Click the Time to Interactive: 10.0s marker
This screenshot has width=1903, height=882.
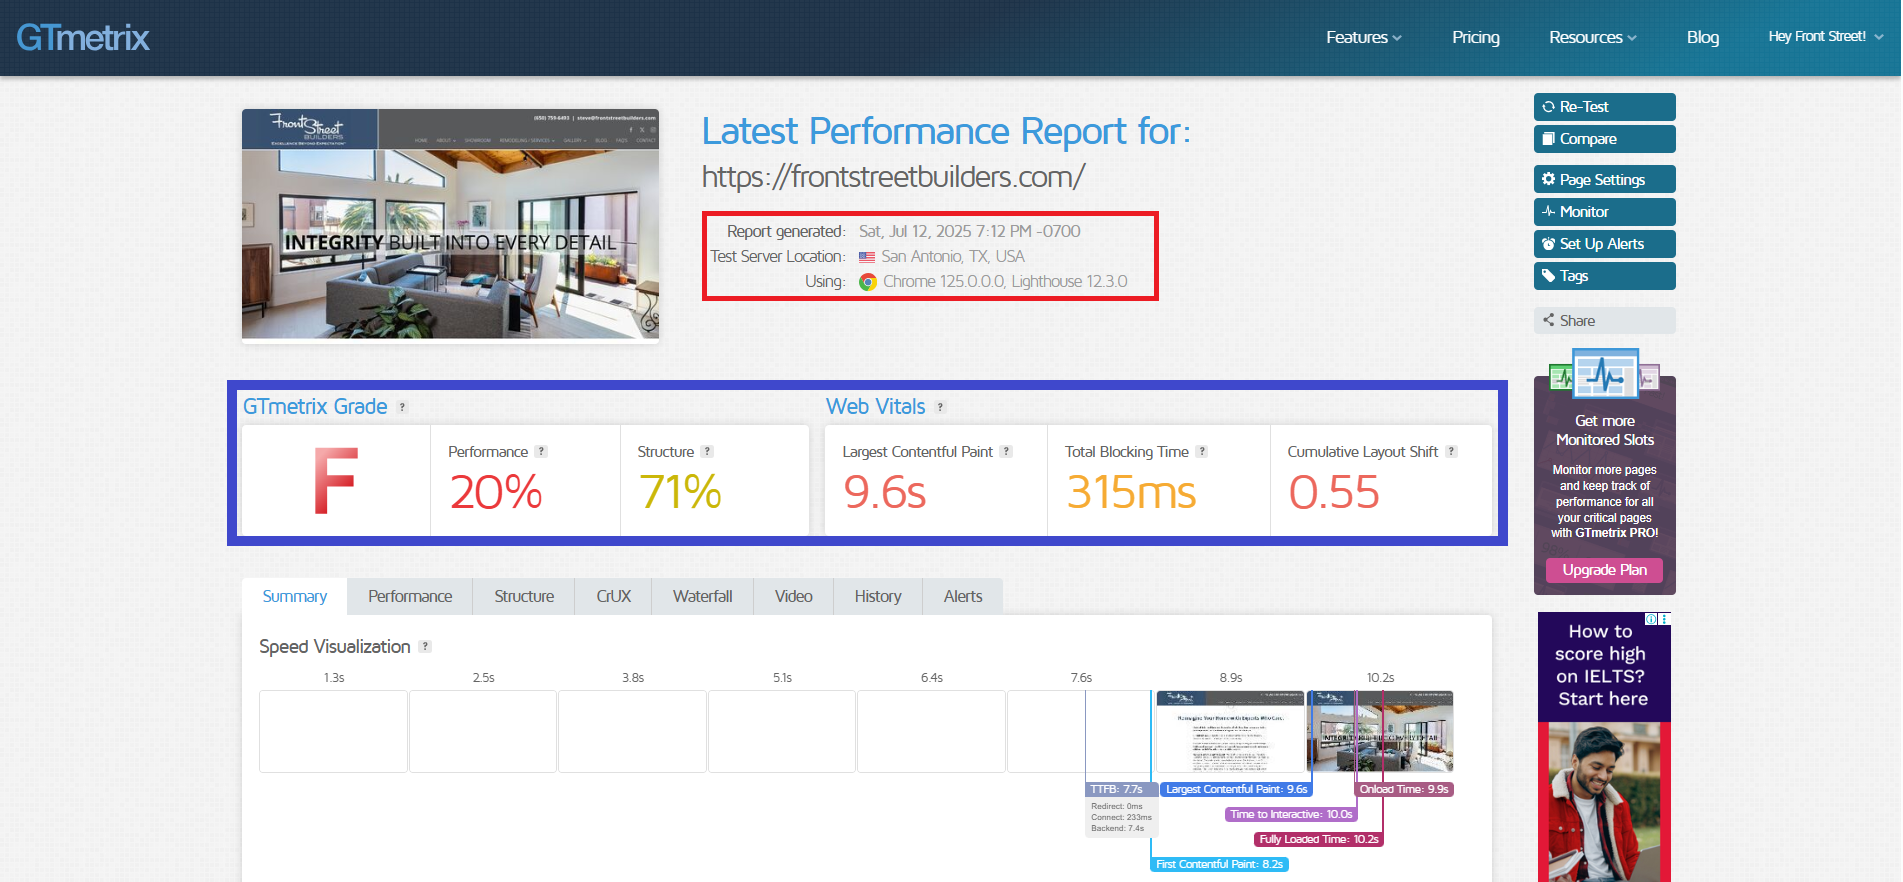pyautogui.click(x=1291, y=814)
